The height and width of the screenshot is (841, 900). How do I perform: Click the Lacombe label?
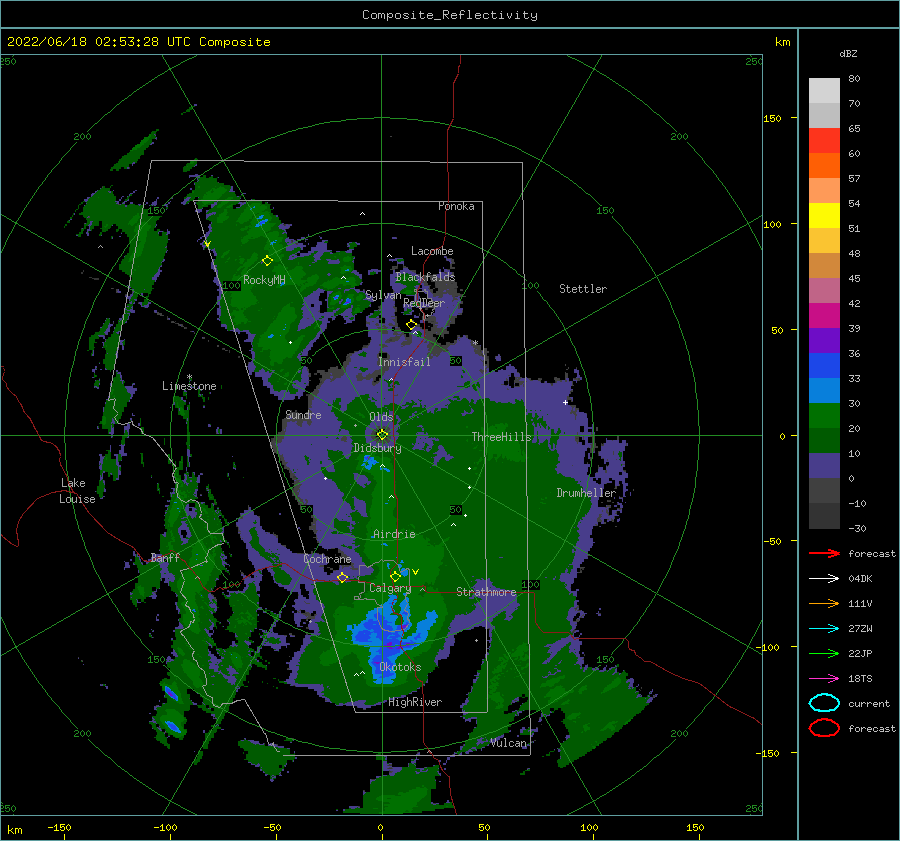click(432, 251)
